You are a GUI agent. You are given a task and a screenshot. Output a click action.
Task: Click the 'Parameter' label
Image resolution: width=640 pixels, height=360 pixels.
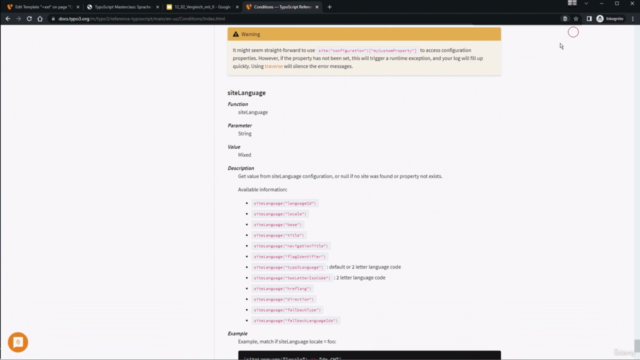[x=240, y=125]
